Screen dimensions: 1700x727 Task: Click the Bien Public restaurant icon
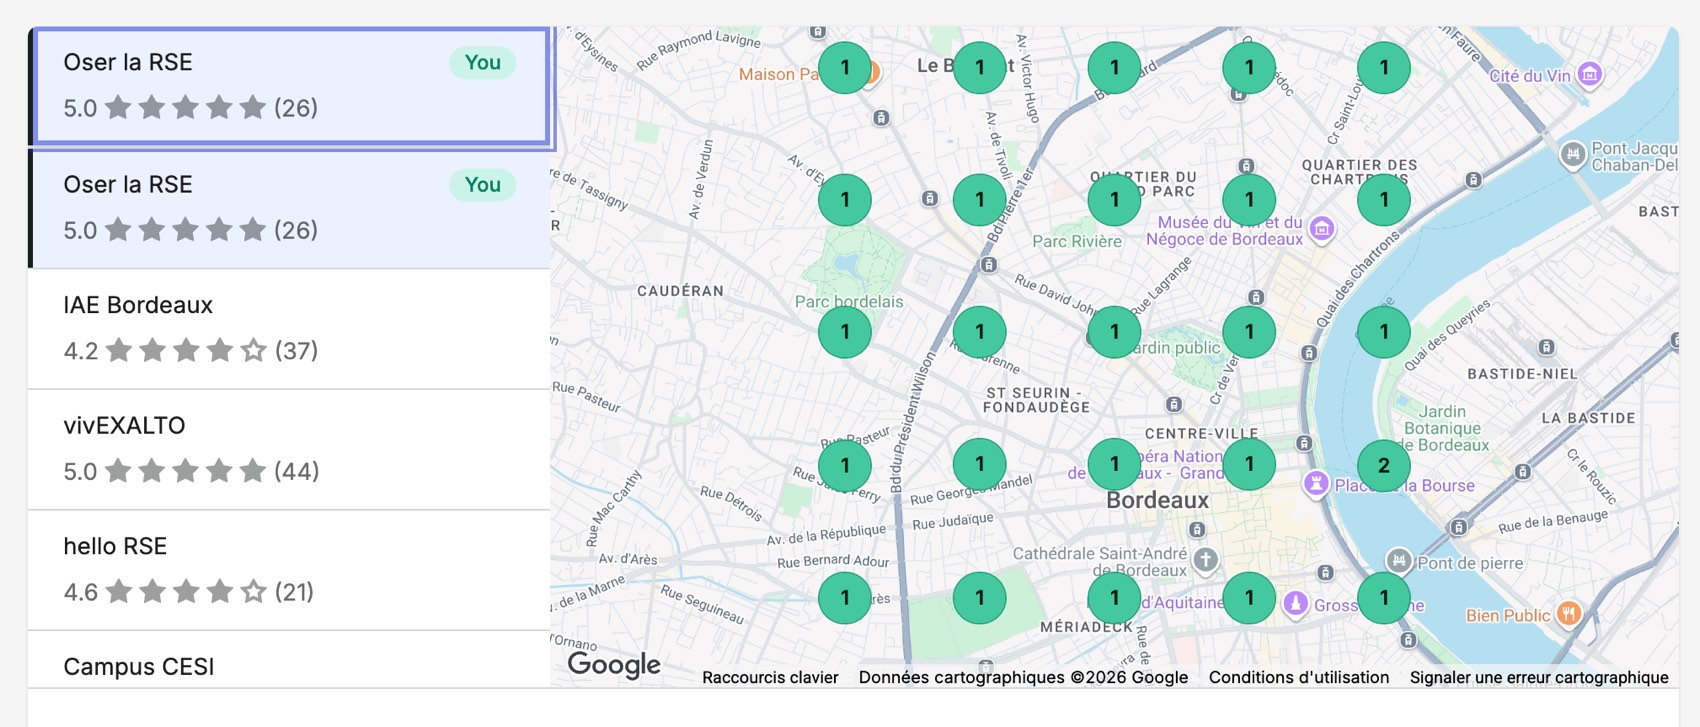coord(1569,614)
